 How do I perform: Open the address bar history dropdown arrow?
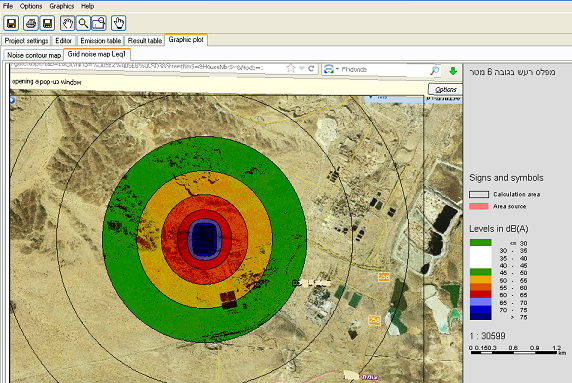coord(302,68)
